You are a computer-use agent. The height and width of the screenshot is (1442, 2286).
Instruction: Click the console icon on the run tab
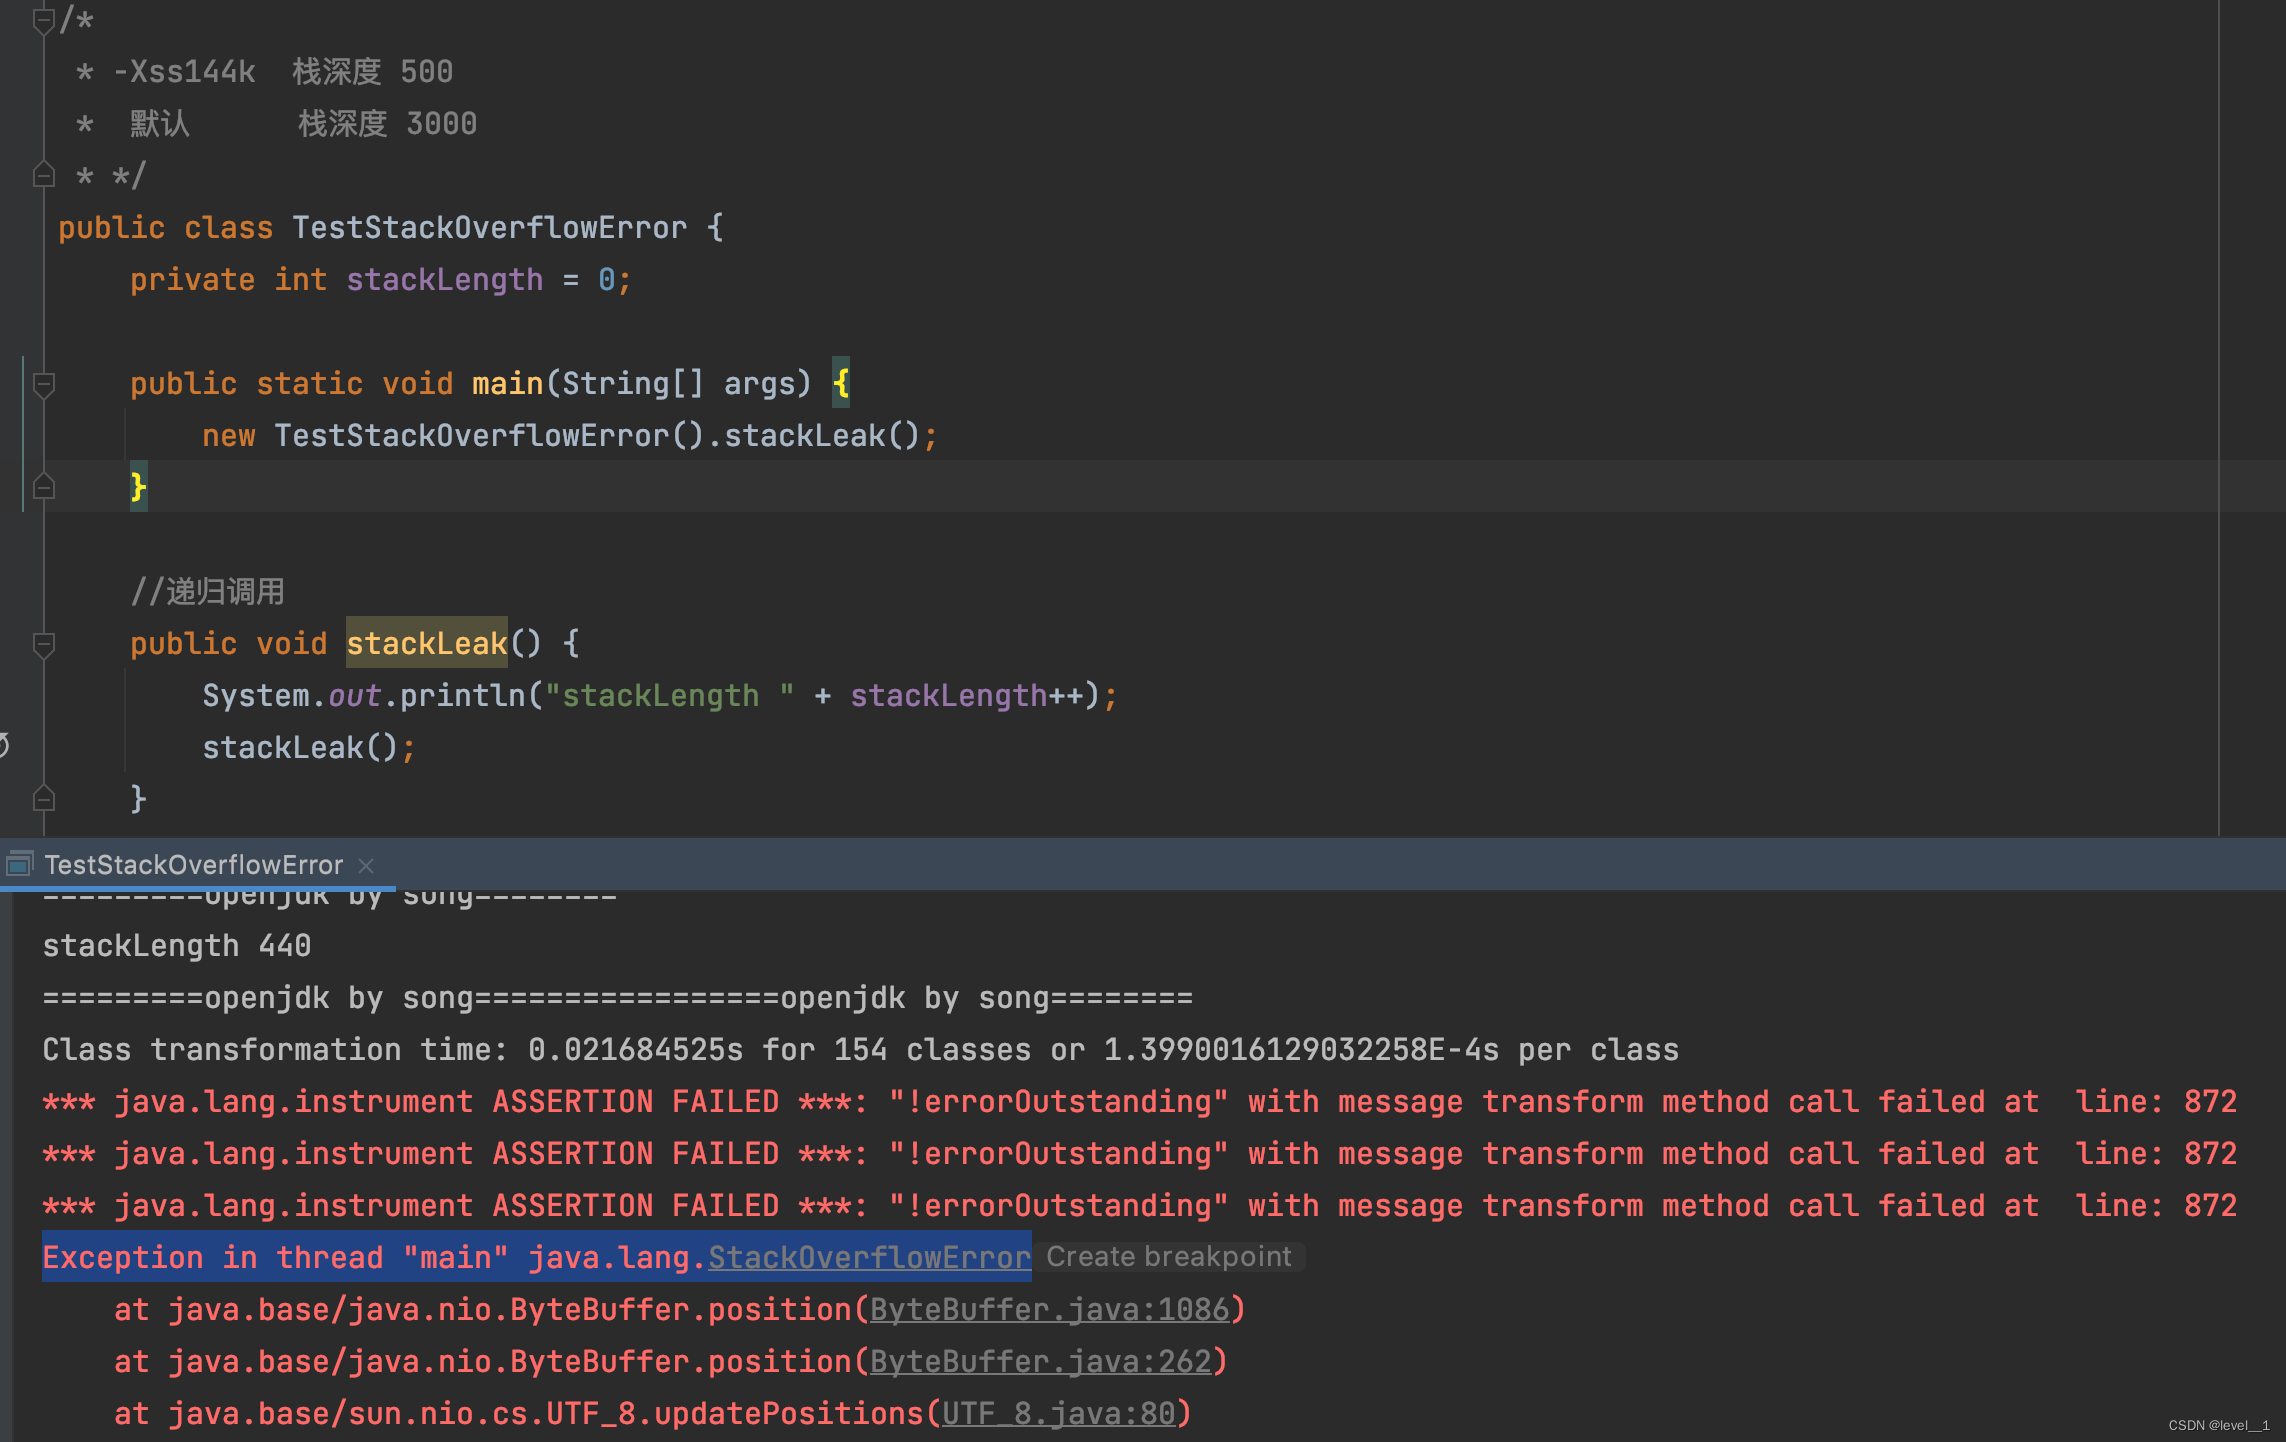click(19, 864)
